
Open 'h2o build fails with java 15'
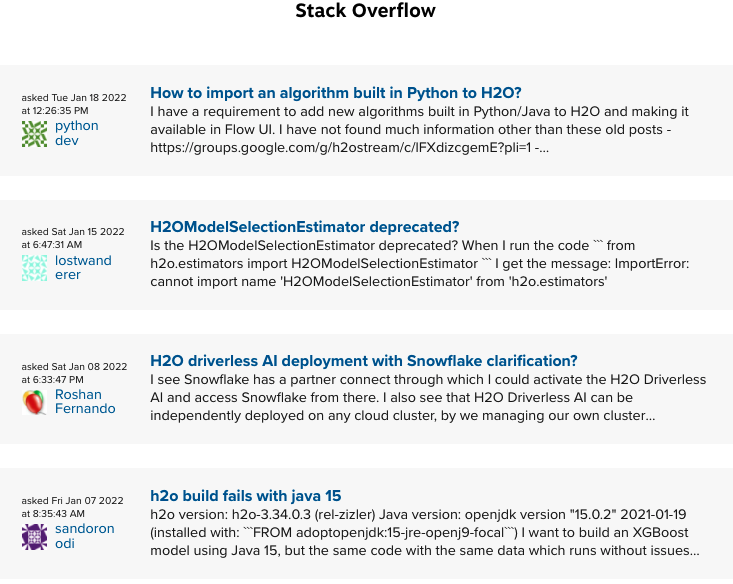[245, 496]
